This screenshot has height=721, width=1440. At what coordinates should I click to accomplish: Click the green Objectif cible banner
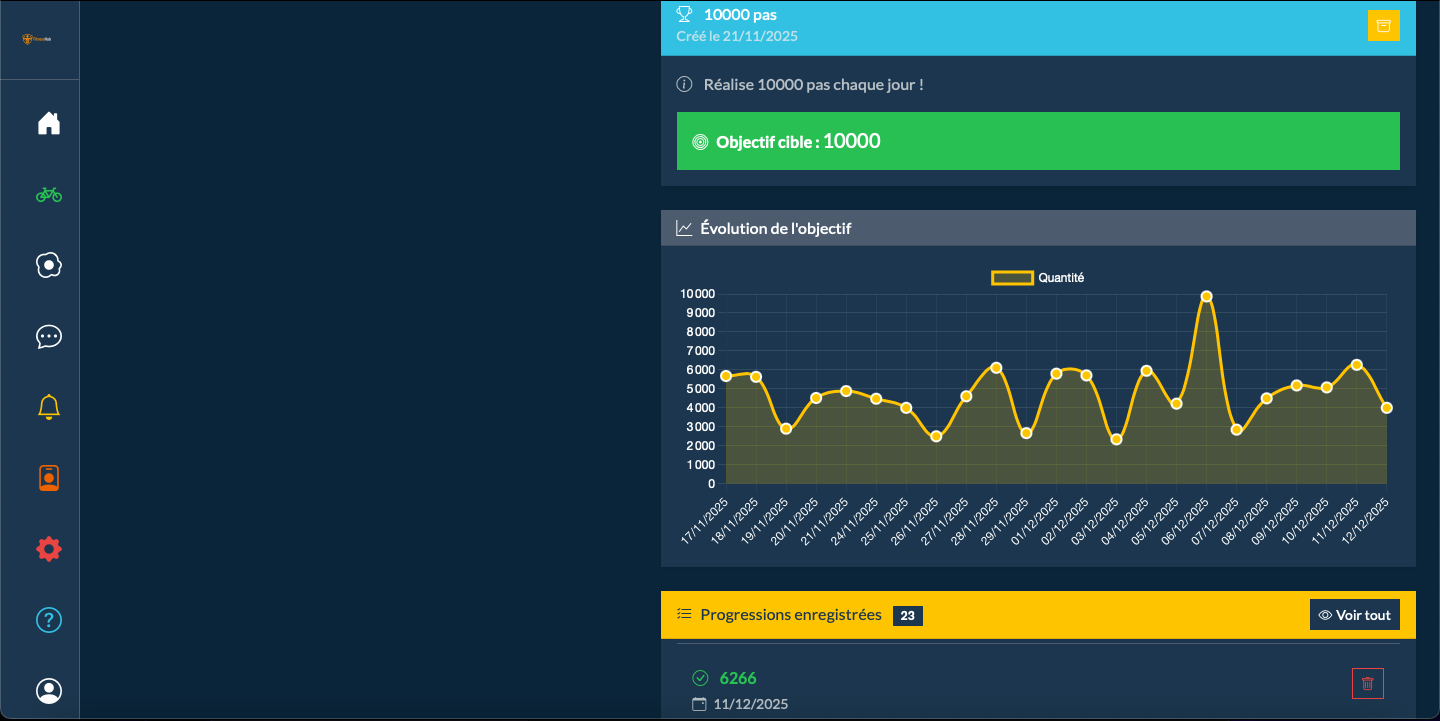(1037, 141)
